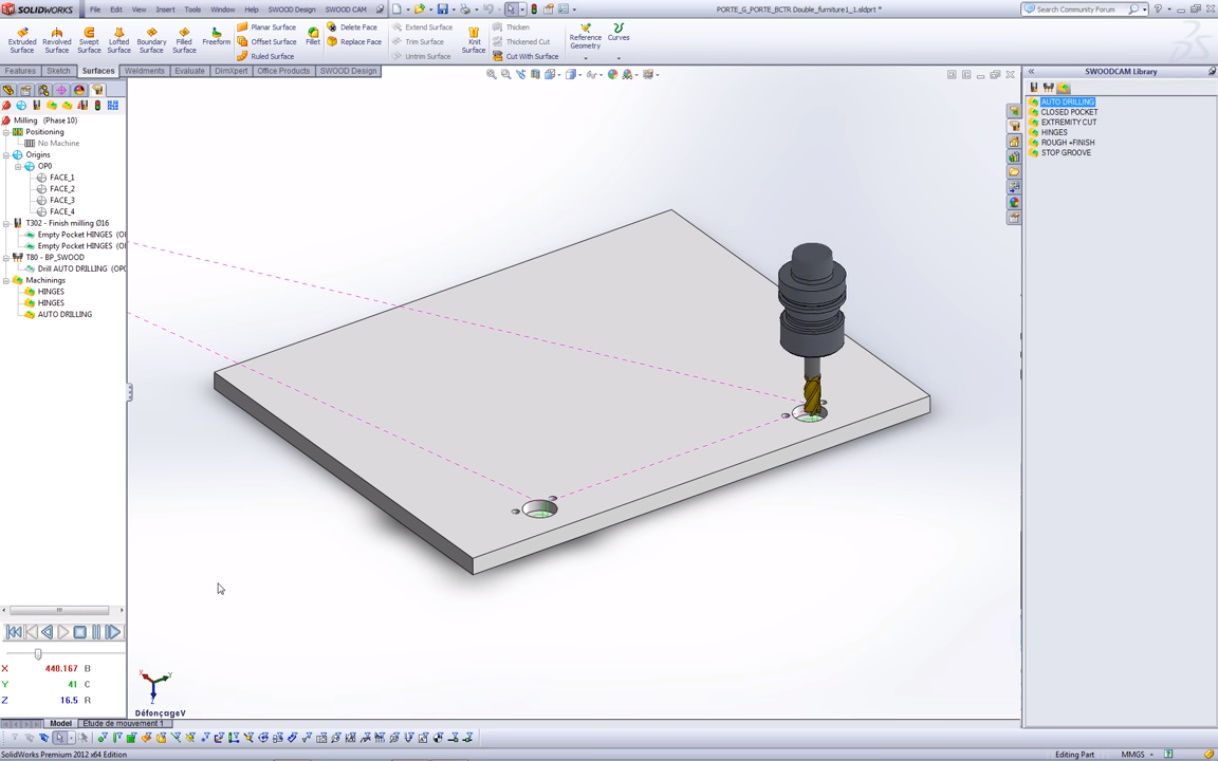The width and height of the screenshot is (1218, 761).
Task: Activate the Freeform surface tool
Action: [216, 38]
